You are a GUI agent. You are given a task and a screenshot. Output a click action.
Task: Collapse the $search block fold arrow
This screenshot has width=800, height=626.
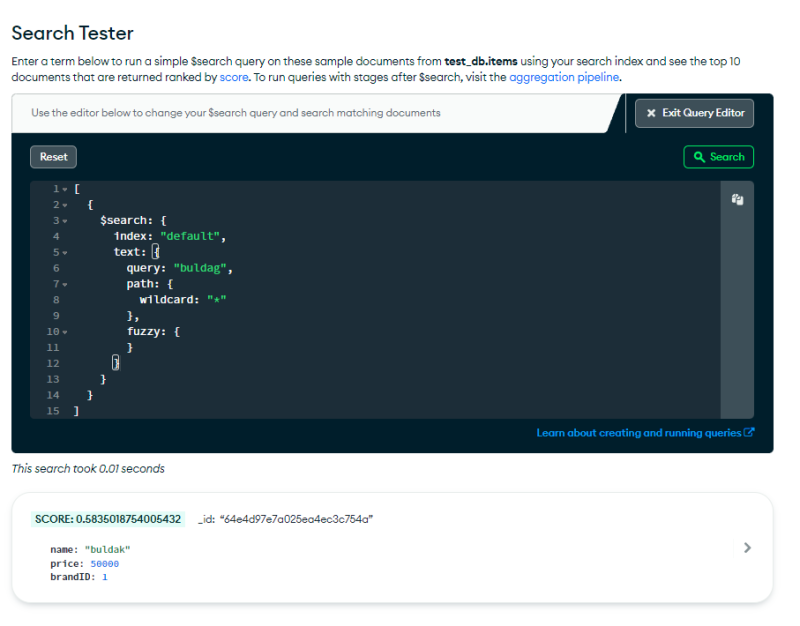[x=65, y=221]
